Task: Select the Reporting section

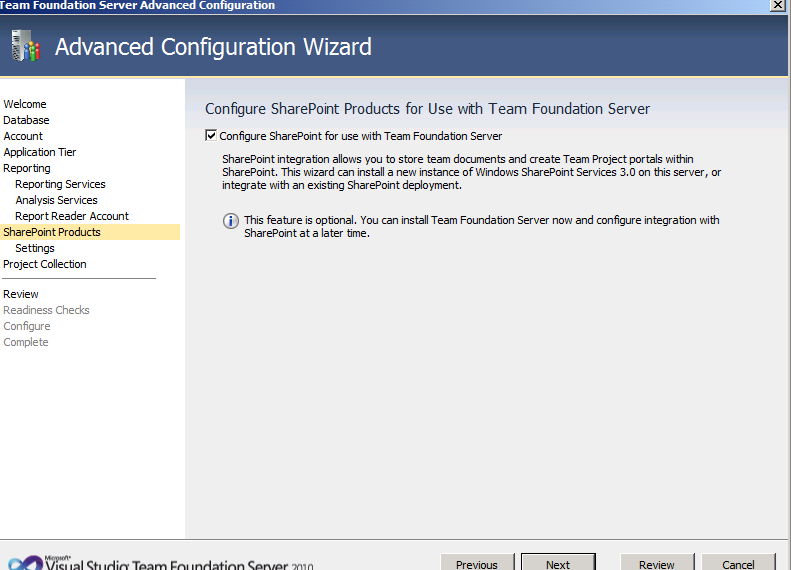Action: [x=27, y=168]
